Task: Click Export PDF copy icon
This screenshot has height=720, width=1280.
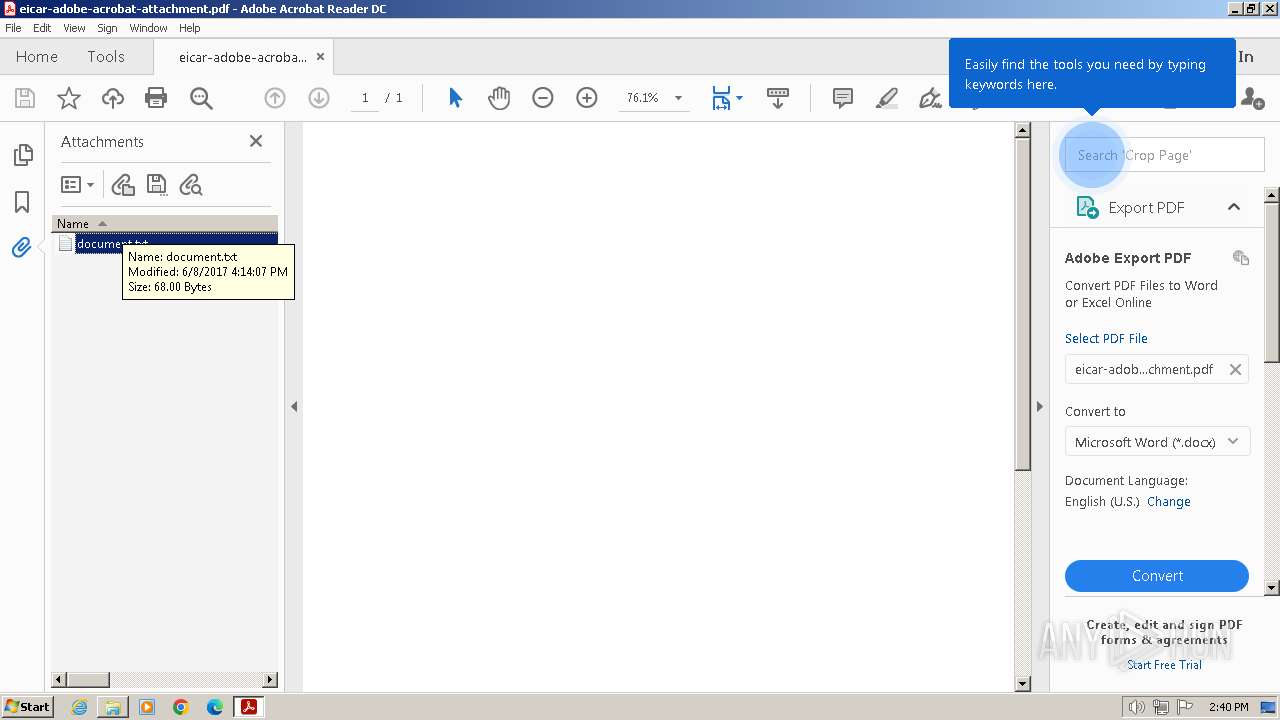Action: pyautogui.click(x=1241, y=258)
